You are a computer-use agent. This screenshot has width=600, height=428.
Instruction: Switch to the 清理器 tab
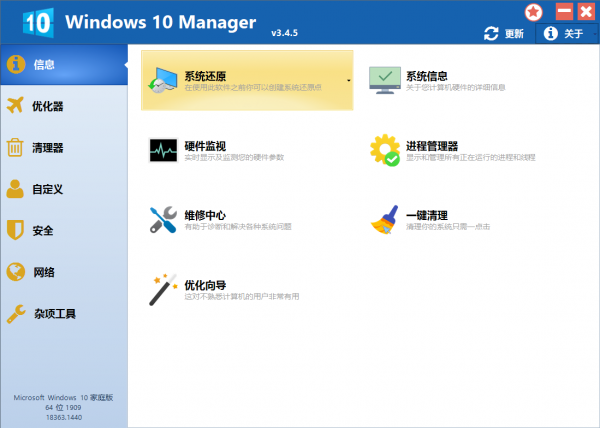pyautogui.click(x=47, y=148)
